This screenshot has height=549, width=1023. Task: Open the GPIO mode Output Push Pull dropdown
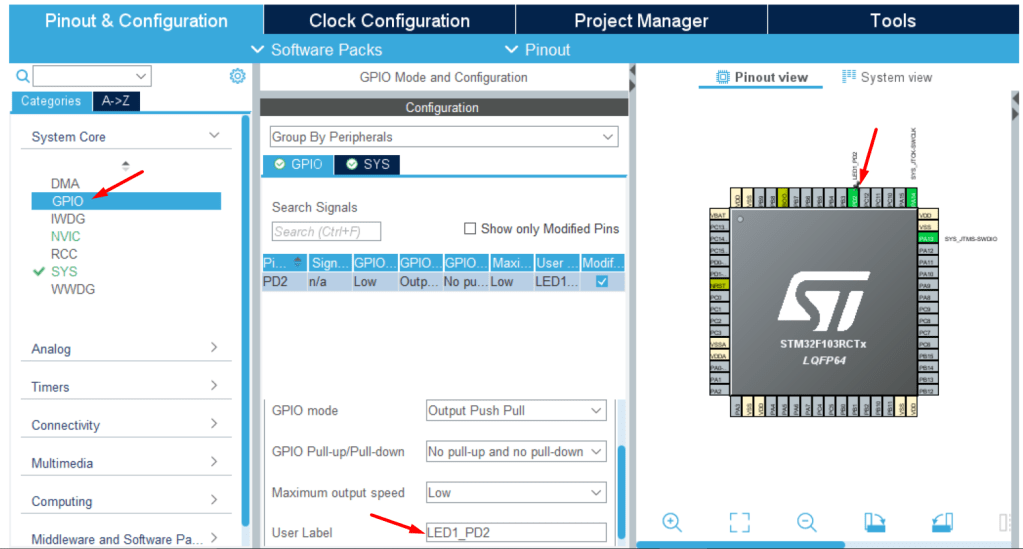(515, 411)
